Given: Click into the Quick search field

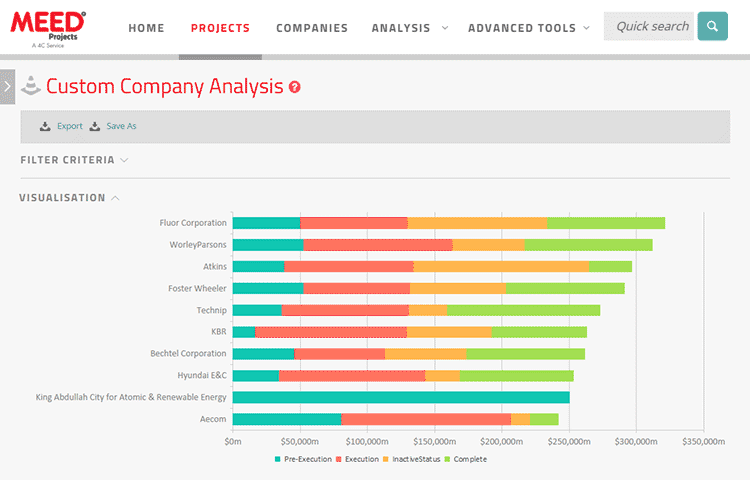Looking at the screenshot, I should [x=650, y=27].
